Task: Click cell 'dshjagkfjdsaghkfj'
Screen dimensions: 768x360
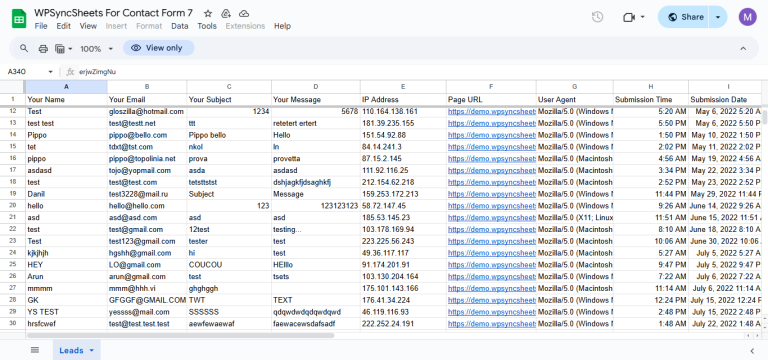Action: click(316, 182)
